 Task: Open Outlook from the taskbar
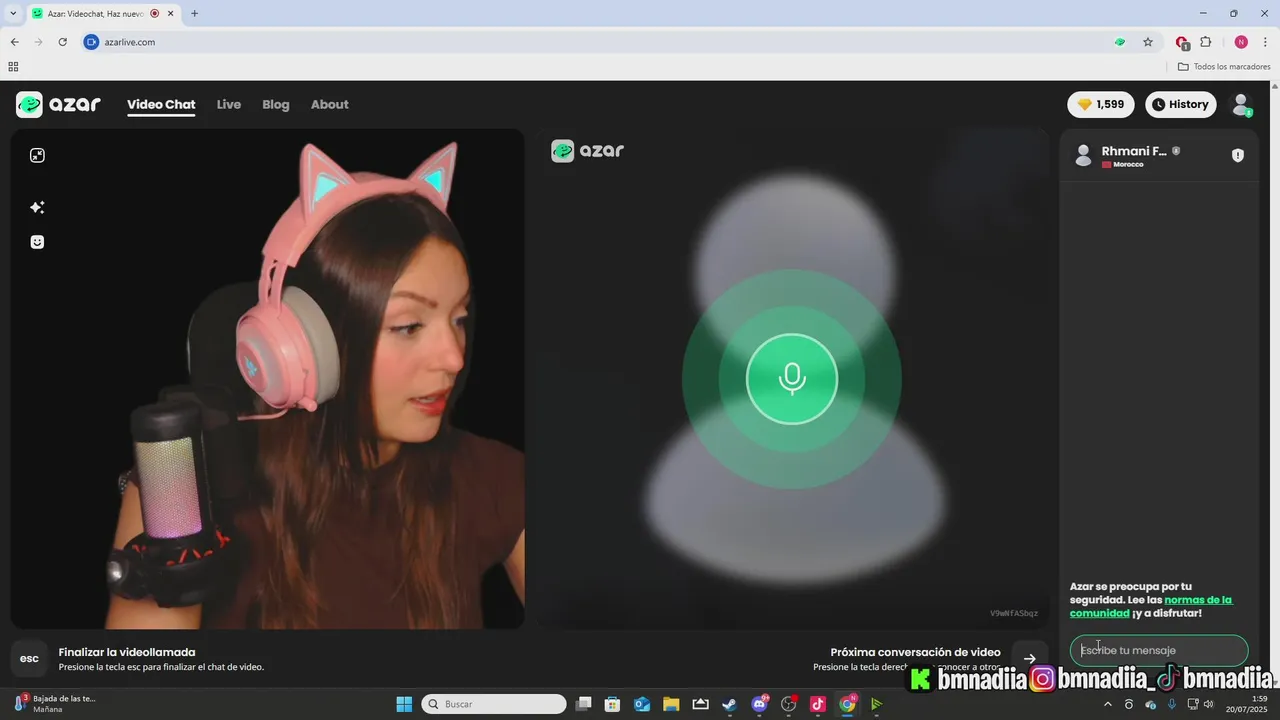642,704
